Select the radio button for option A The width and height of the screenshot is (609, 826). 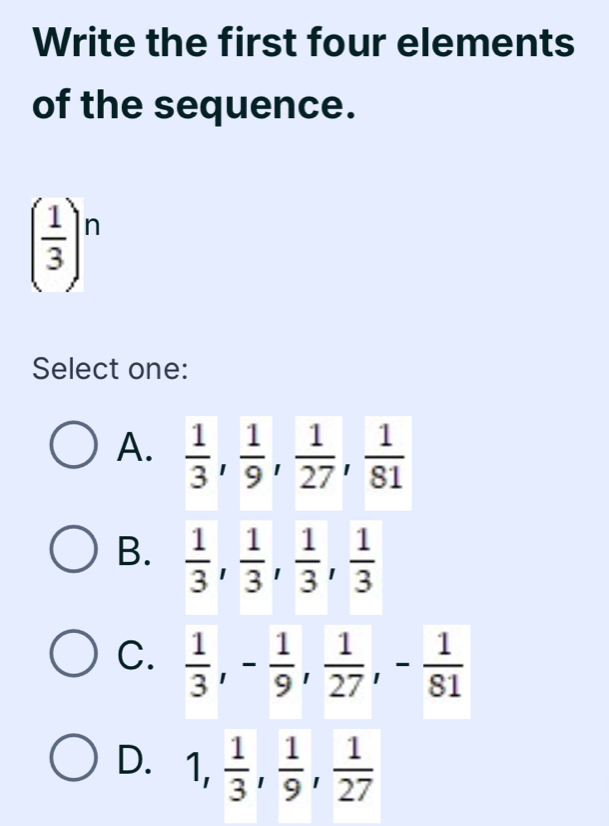[x=76, y=456]
